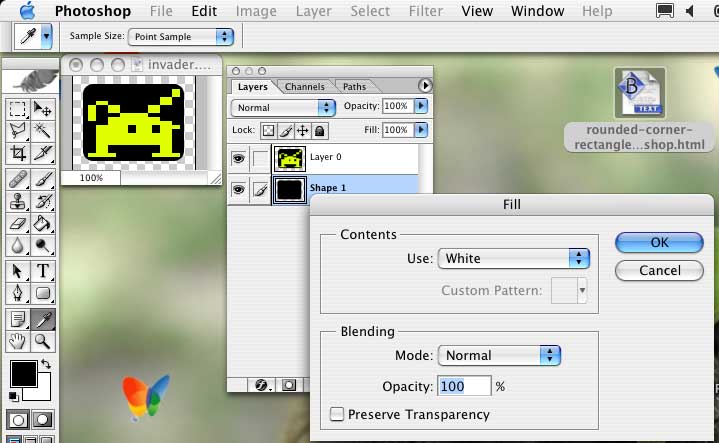Switch to Standard editing mode

click(18, 420)
